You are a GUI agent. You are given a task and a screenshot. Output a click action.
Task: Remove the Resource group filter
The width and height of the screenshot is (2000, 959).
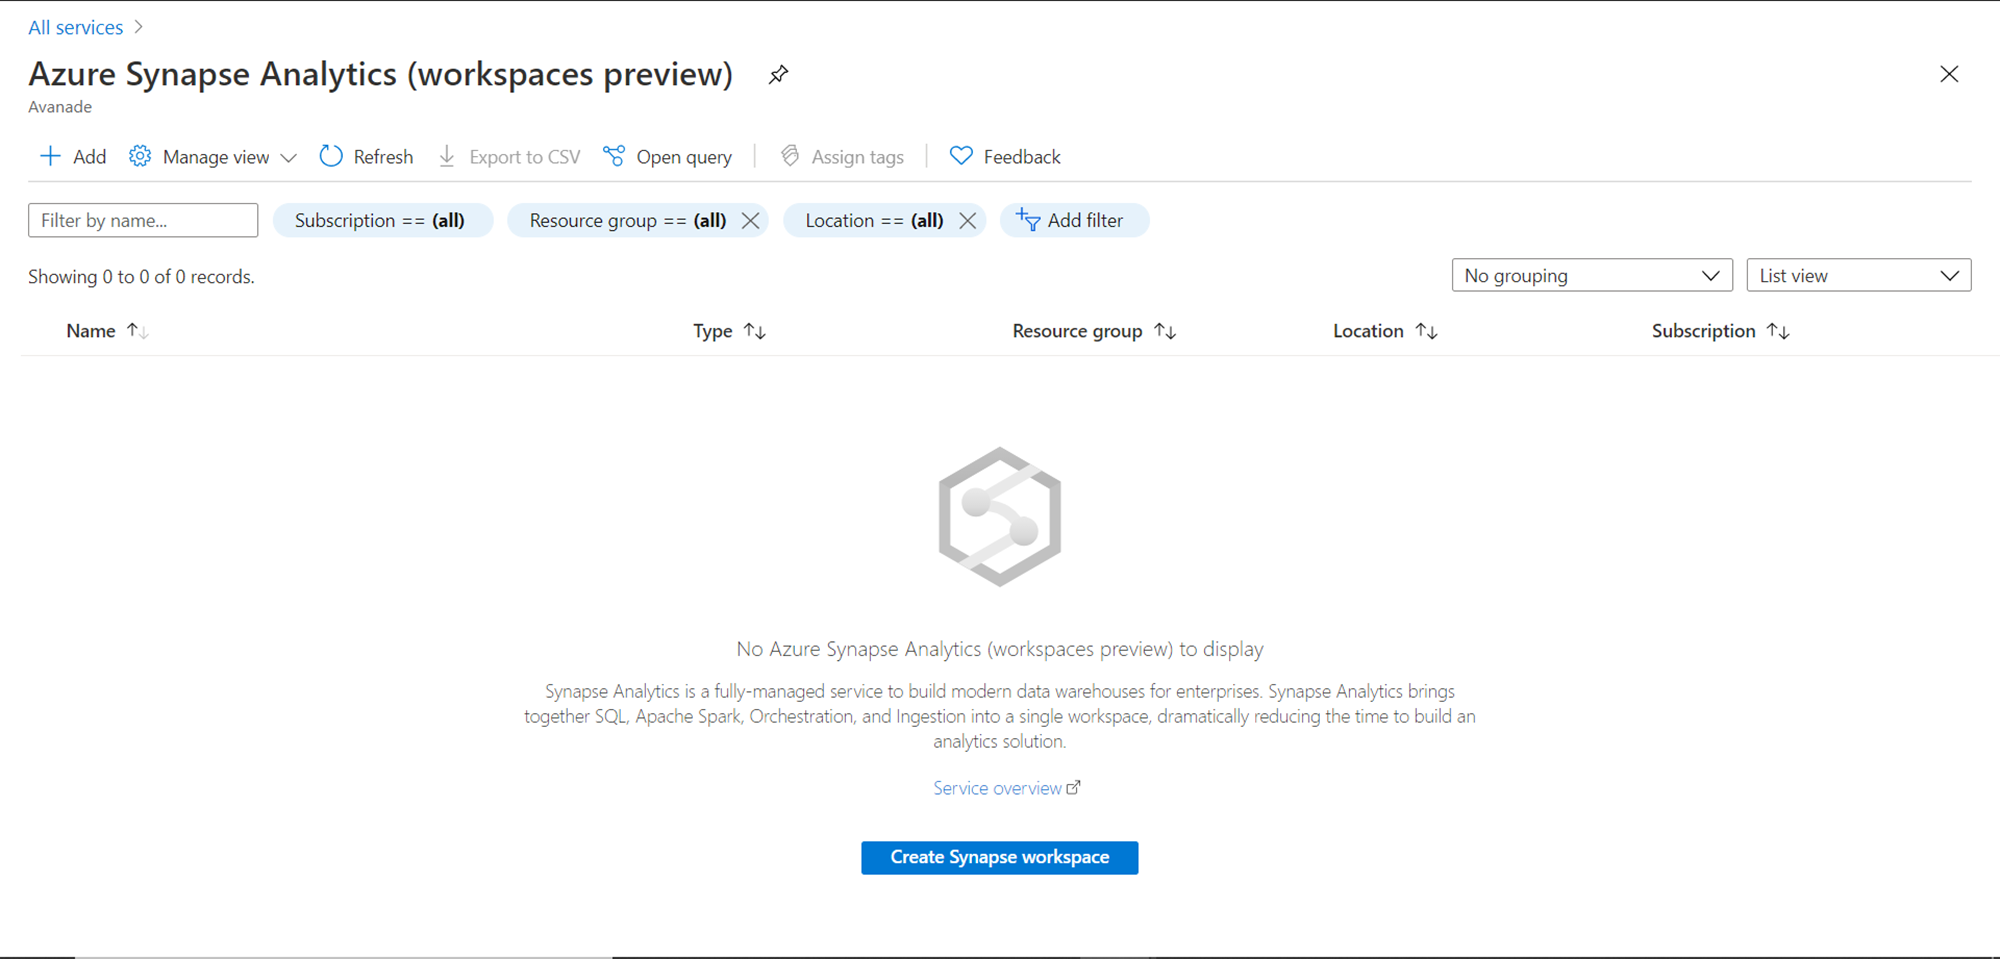tap(750, 220)
